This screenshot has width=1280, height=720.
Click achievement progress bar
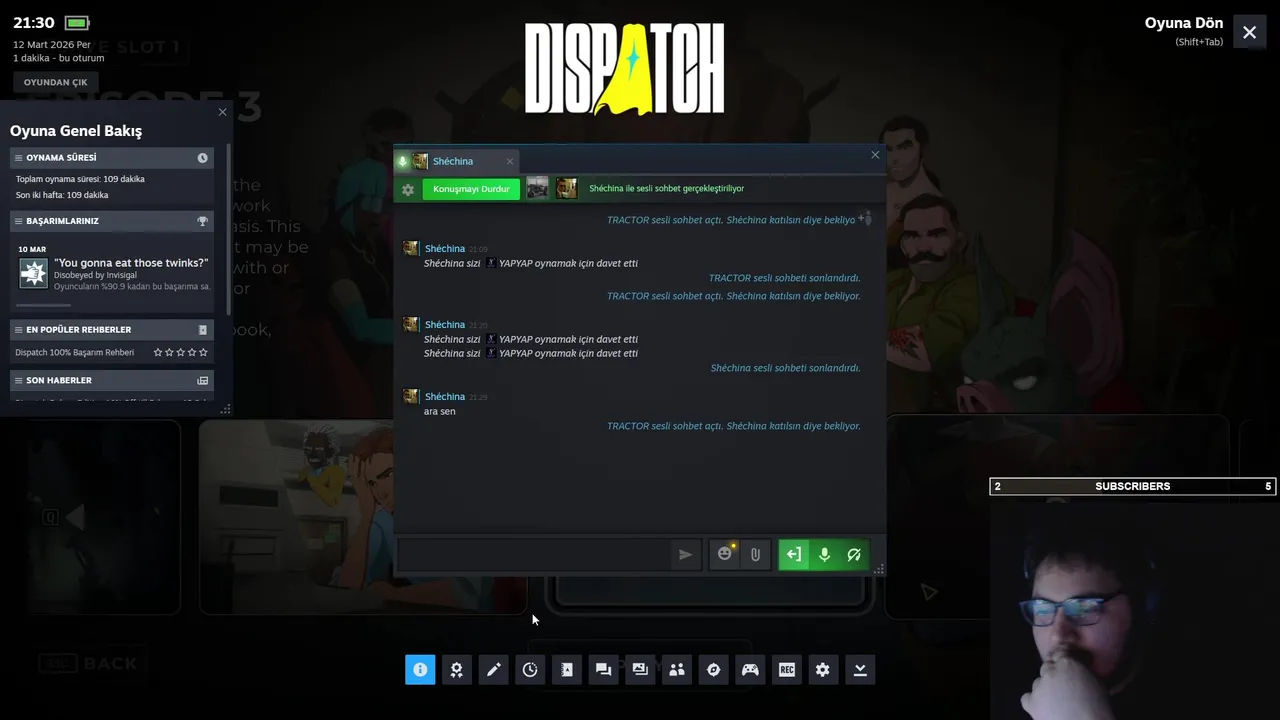pyautogui.click(x=44, y=305)
